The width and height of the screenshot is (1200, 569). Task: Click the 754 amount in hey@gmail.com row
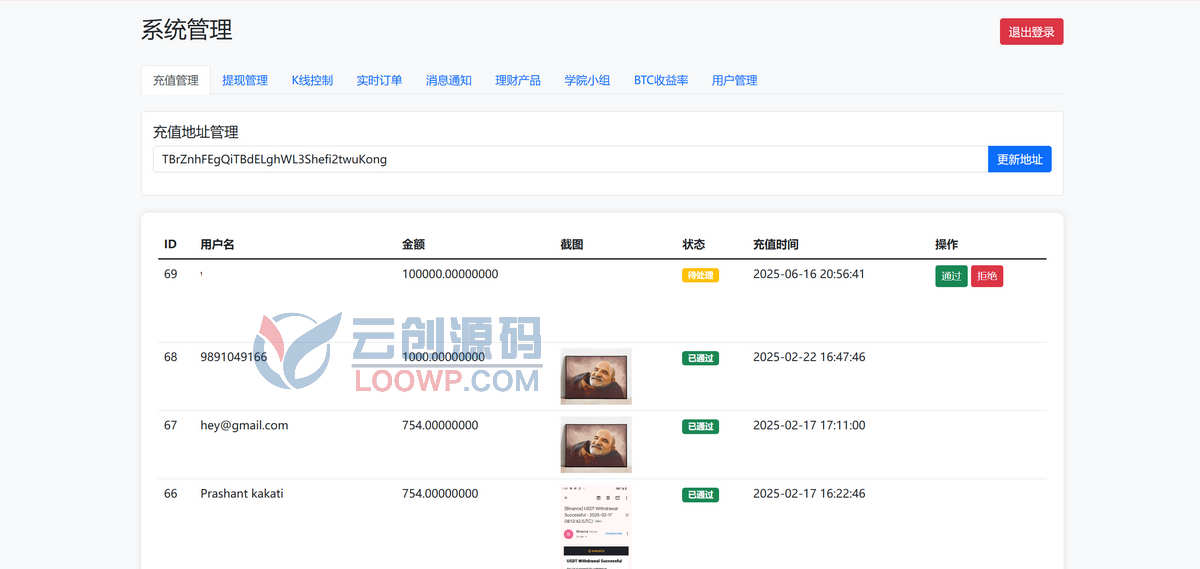(440, 425)
